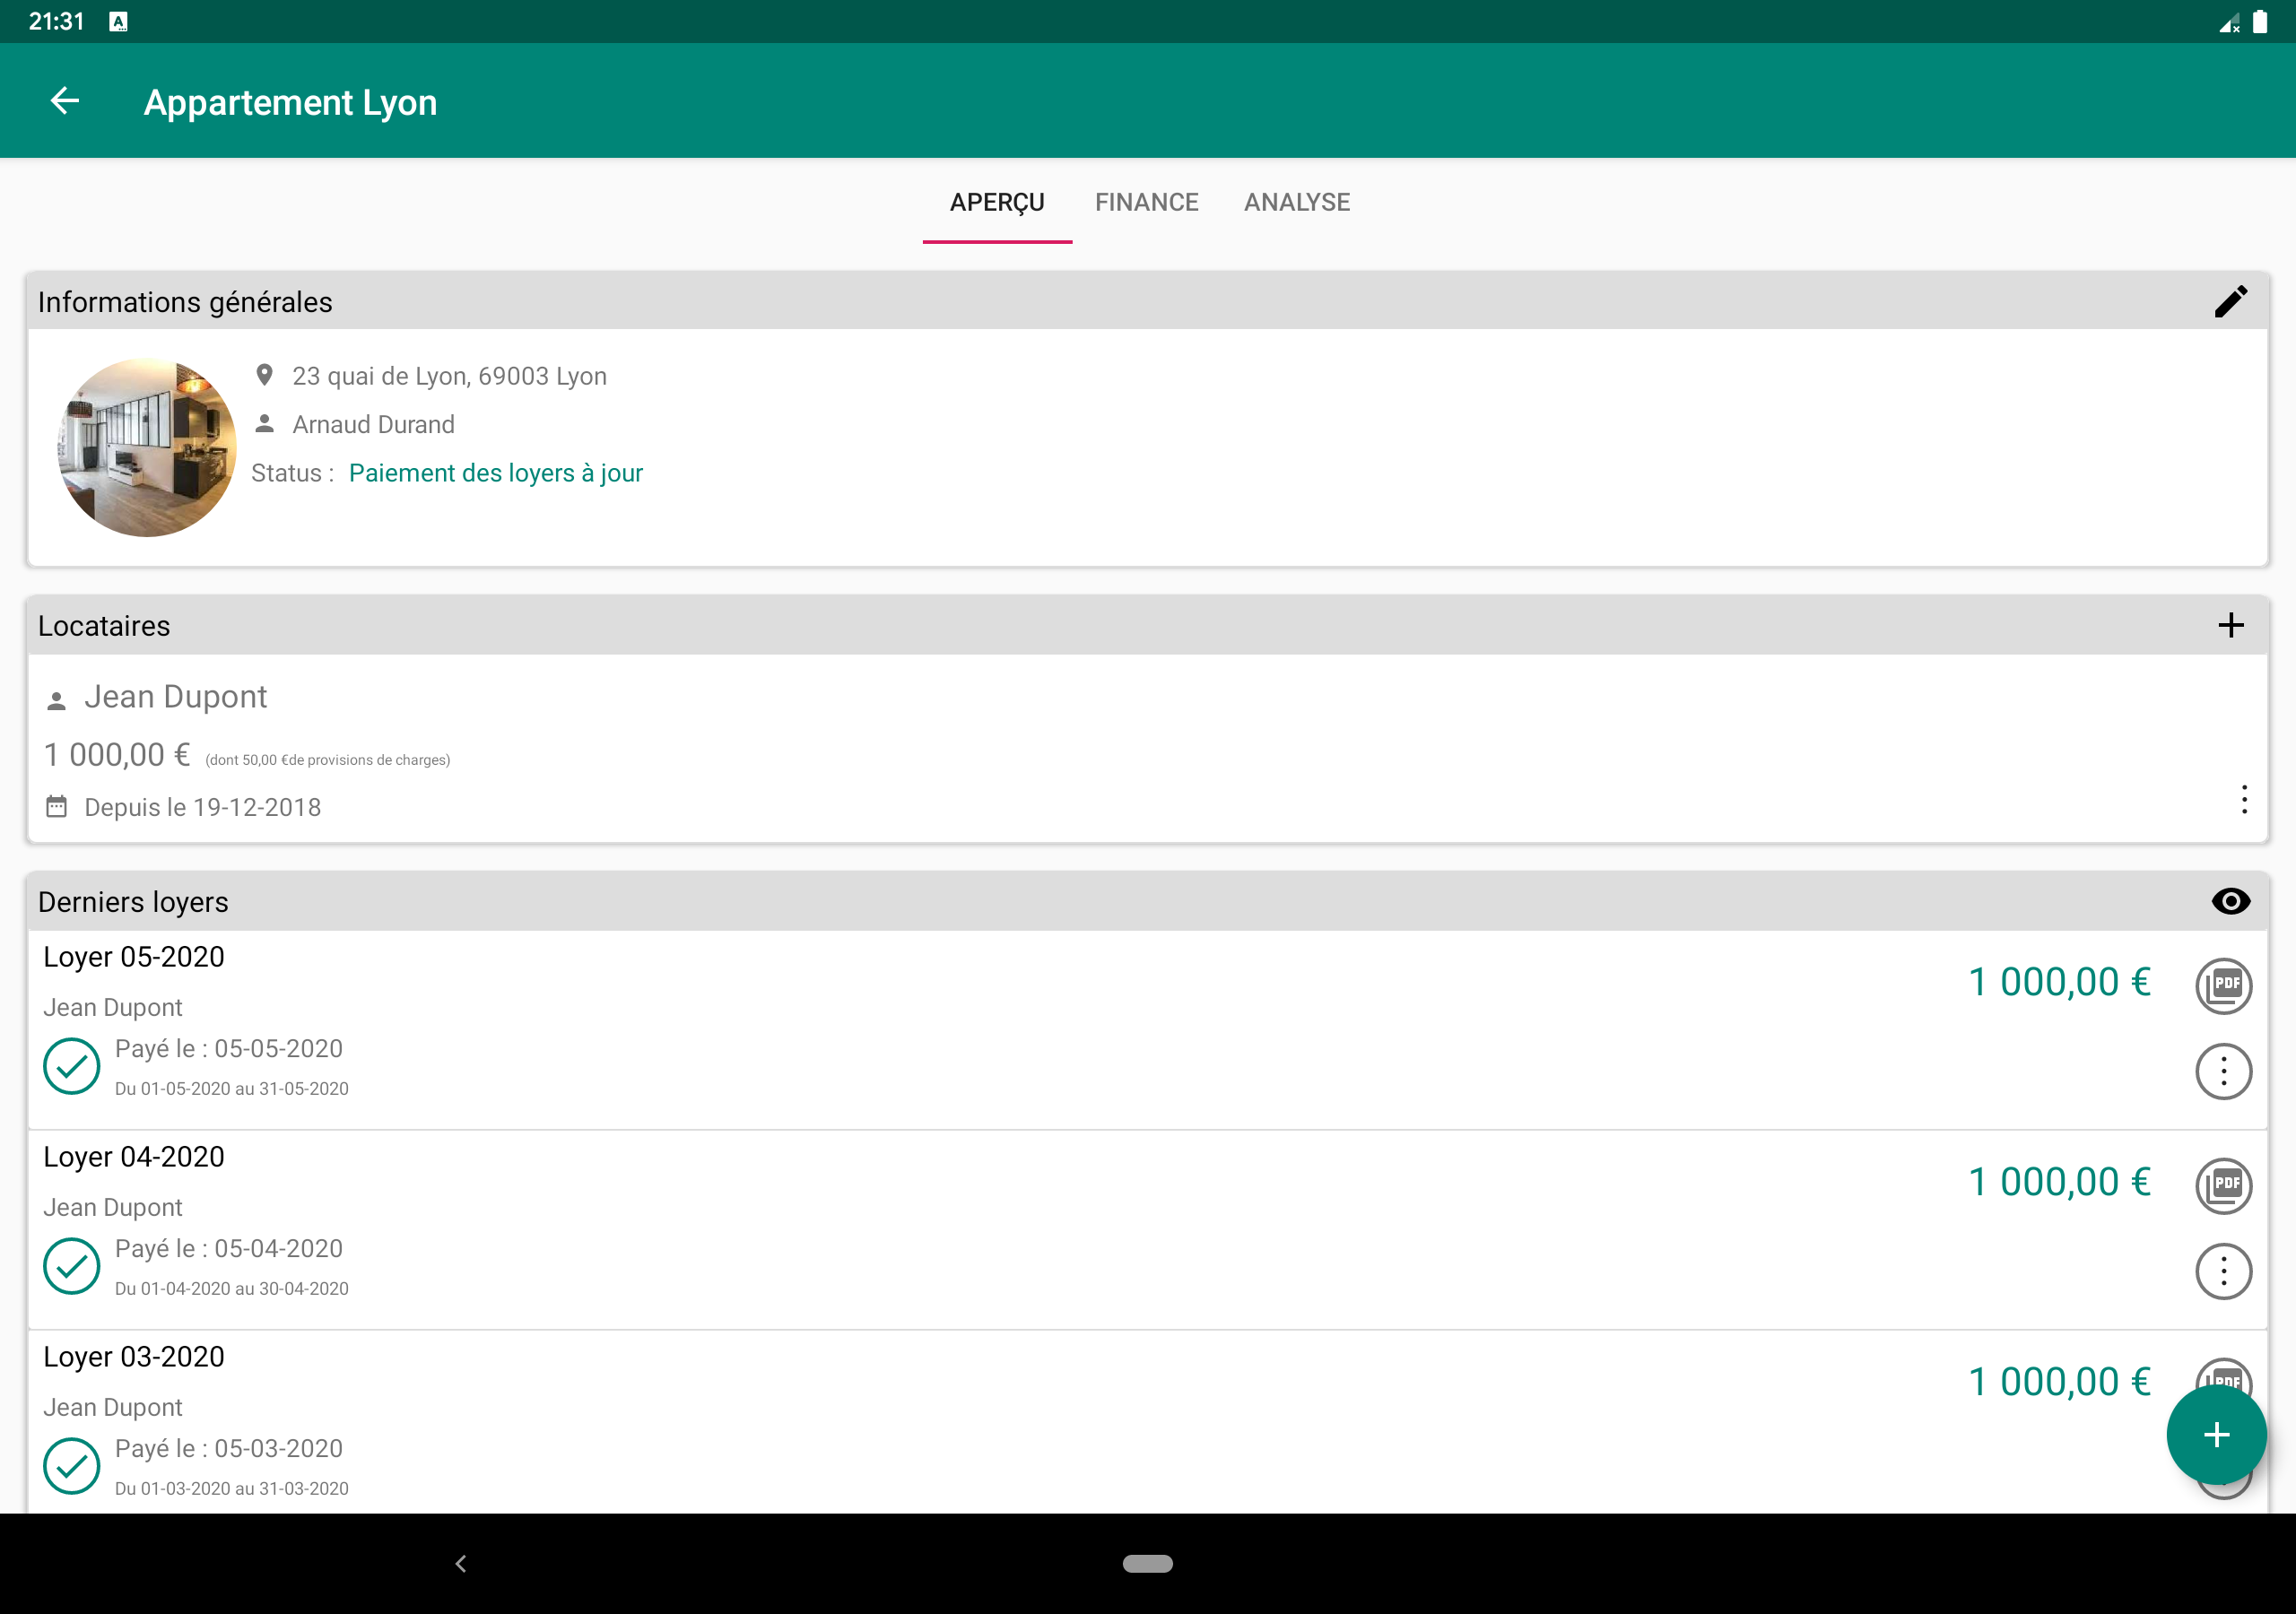Open PDF receipt for Loyer 04-2020

click(2222, 1185)
